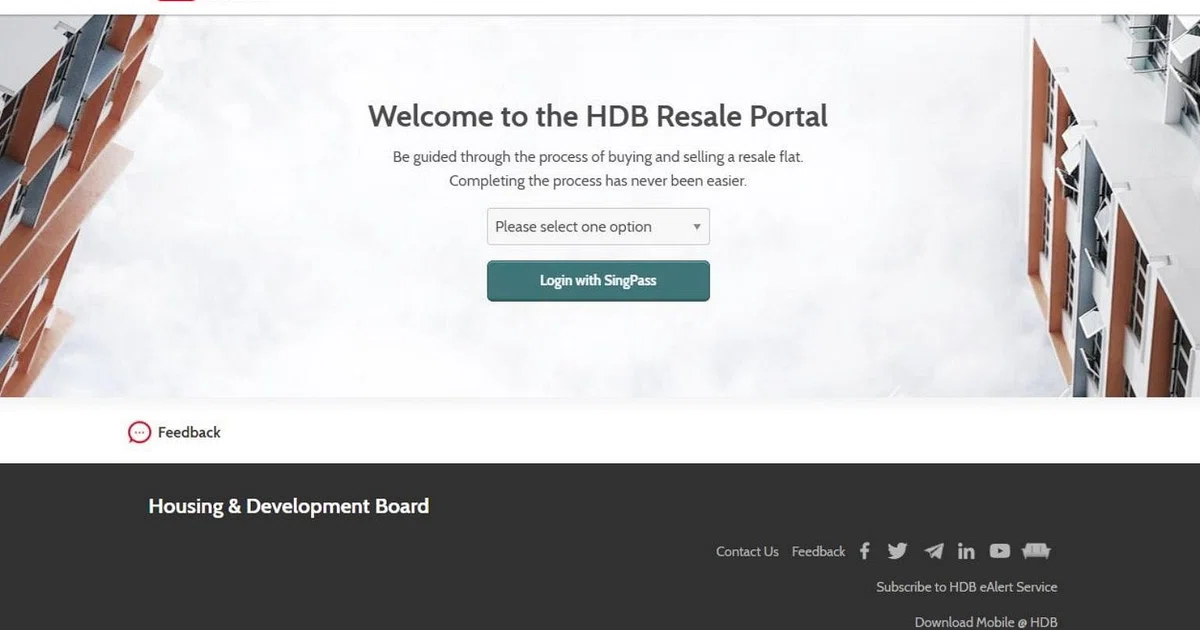Click the Feedback label below the banner
The image size is (1200, 630).
click(x=189, y=433)
